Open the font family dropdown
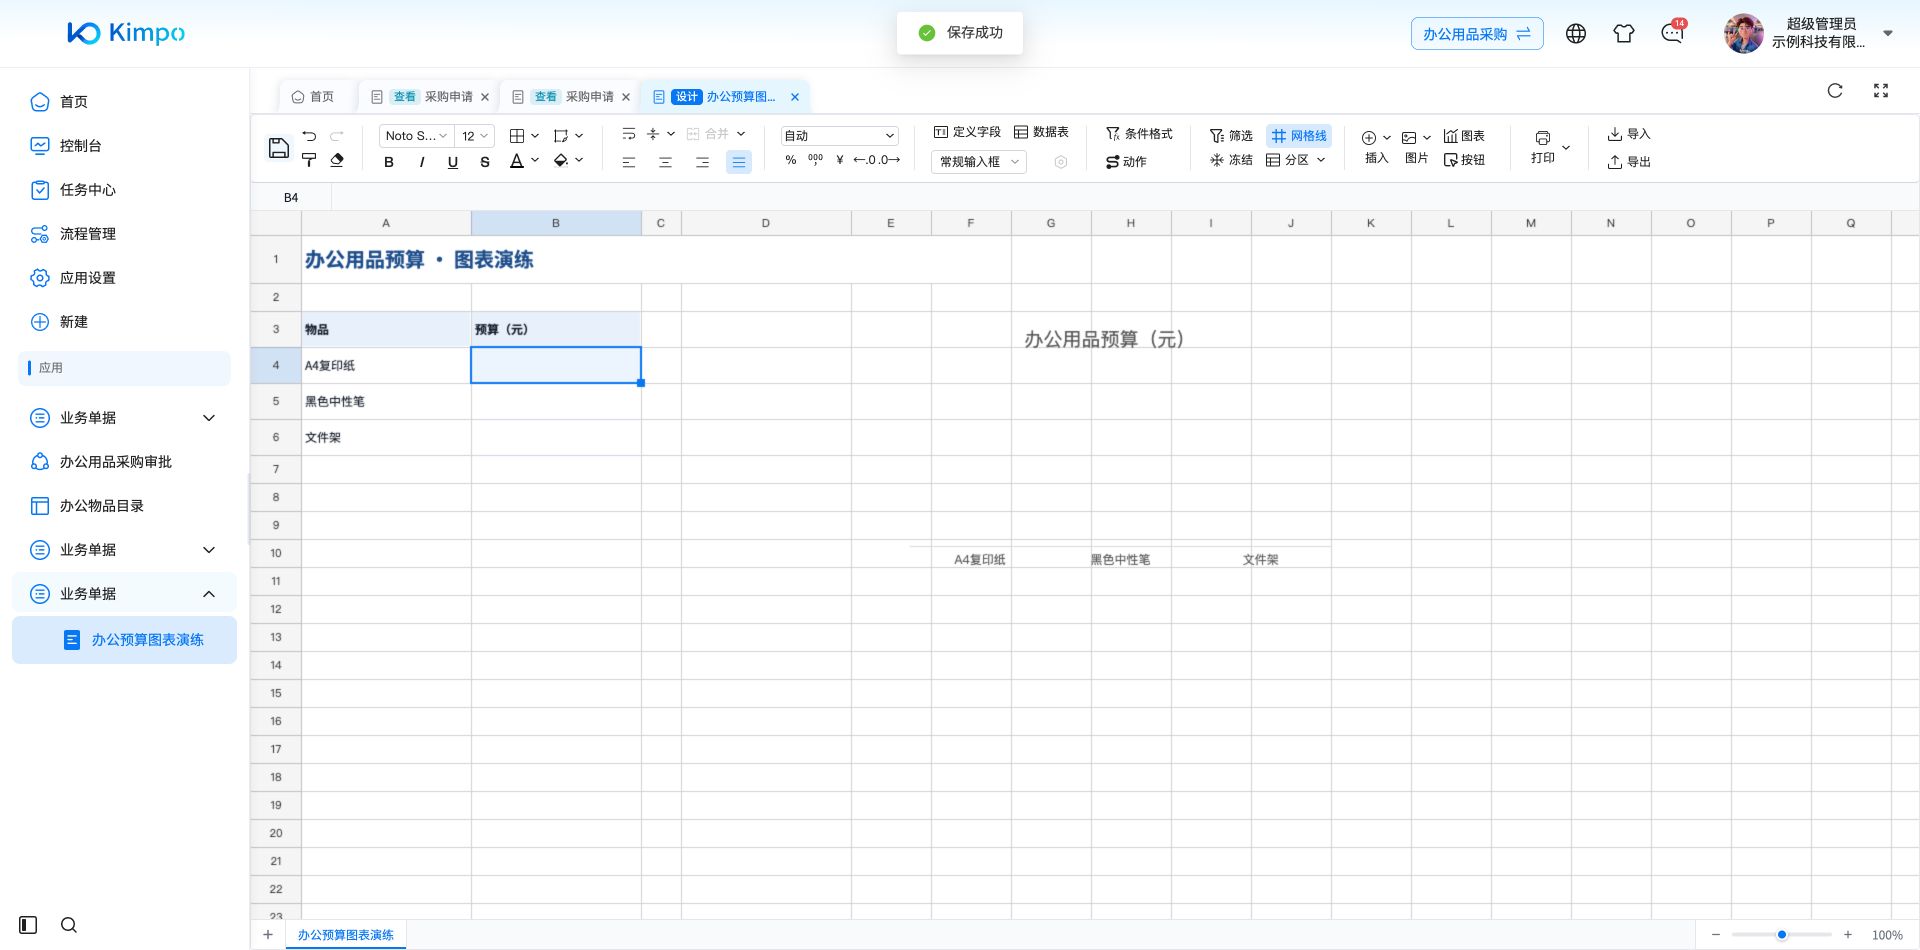The width and height of the screenshot is (1920, 950). [x=415, y=136]
